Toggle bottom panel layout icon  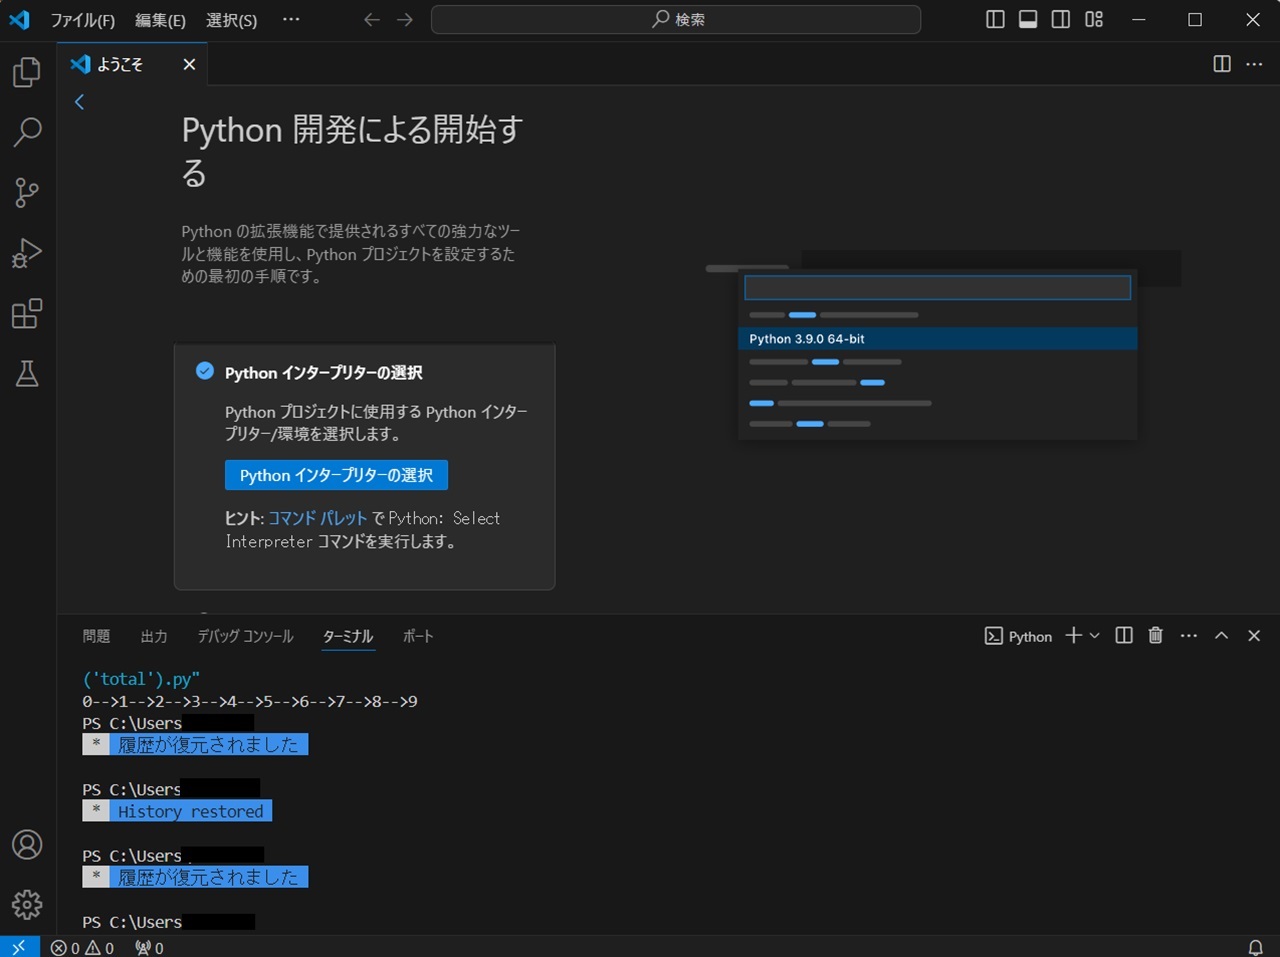[1028, 19]
